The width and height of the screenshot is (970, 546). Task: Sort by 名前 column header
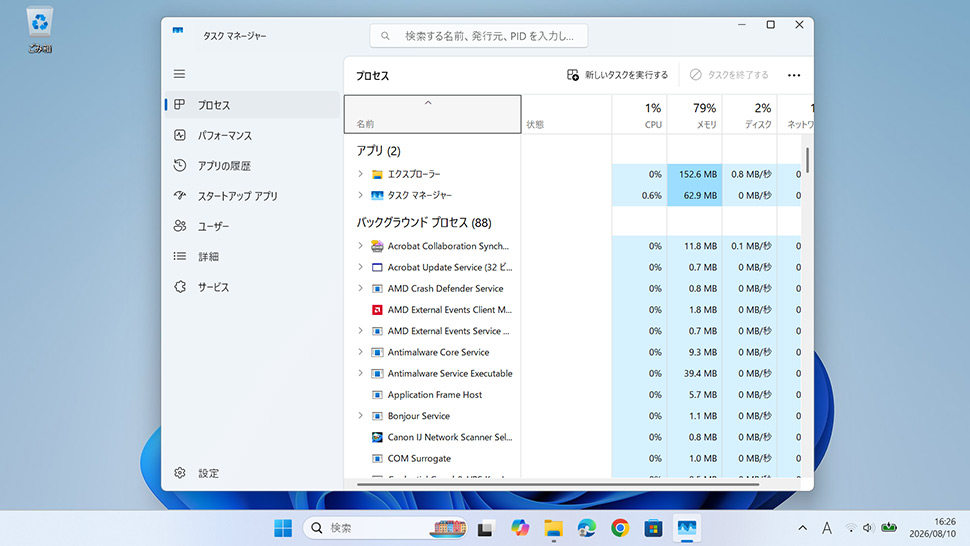tap(432, 114)
